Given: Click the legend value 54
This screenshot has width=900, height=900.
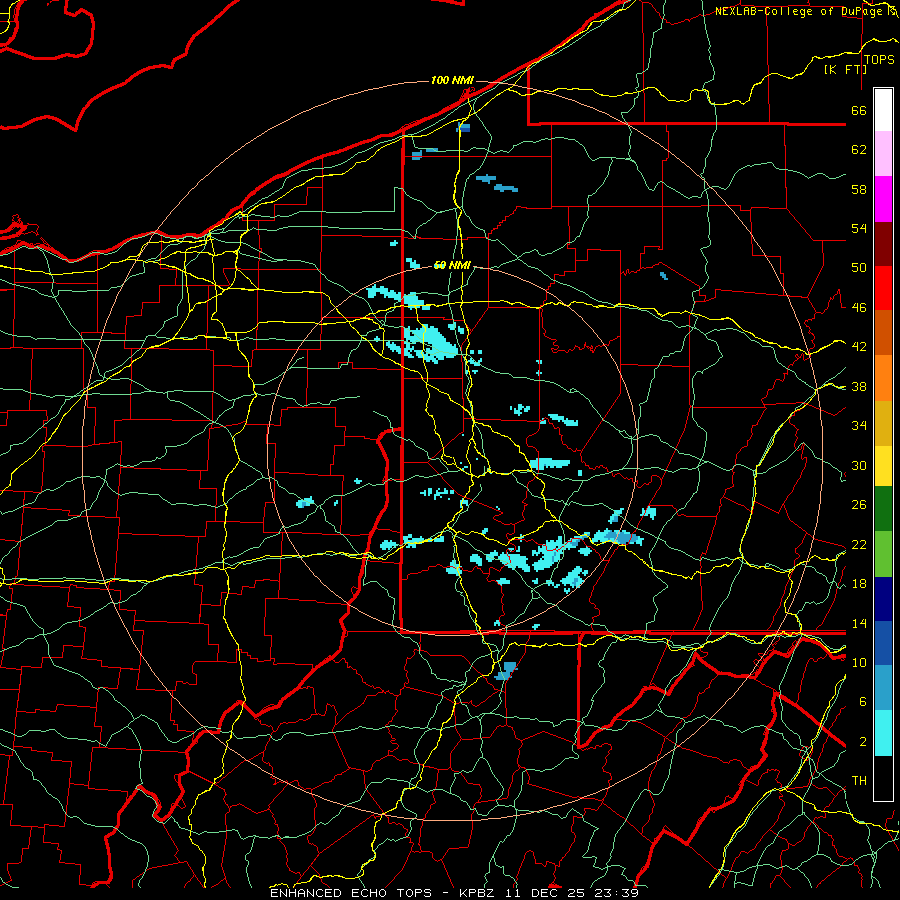Looking at the screenshot, I should pyautogui.click(x=859, y=228).
